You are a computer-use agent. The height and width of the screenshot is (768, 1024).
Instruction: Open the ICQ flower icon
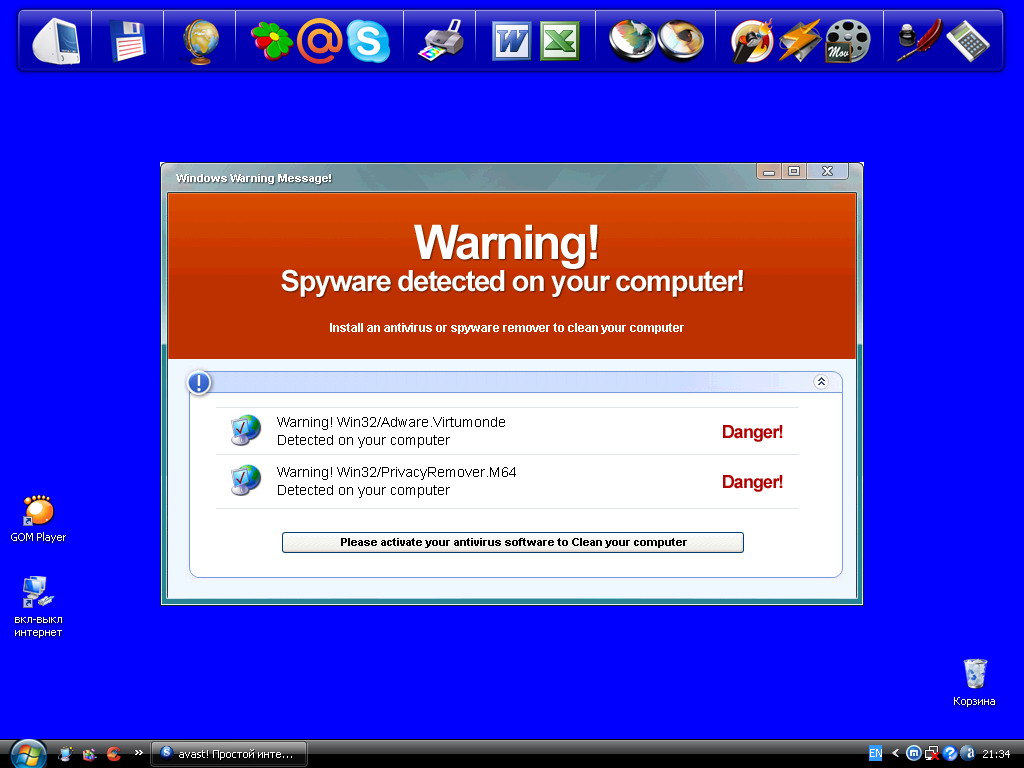click(x=271, y=41)
